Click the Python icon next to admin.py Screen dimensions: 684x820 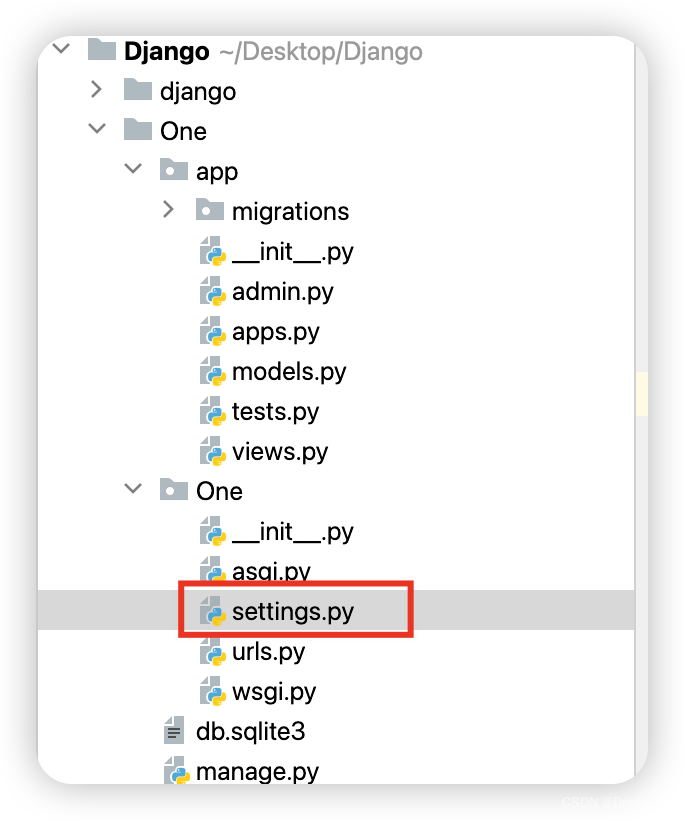pyautogui.click(x=213, y=291)
